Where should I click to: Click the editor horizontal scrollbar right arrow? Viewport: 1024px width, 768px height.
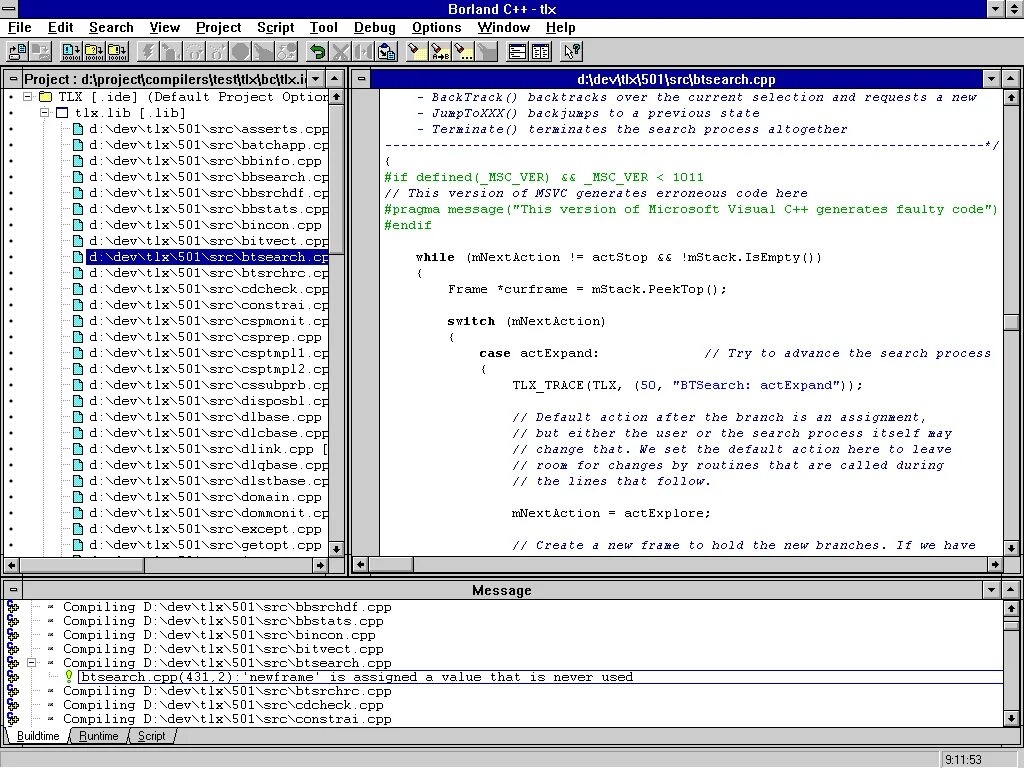point(995,564)
